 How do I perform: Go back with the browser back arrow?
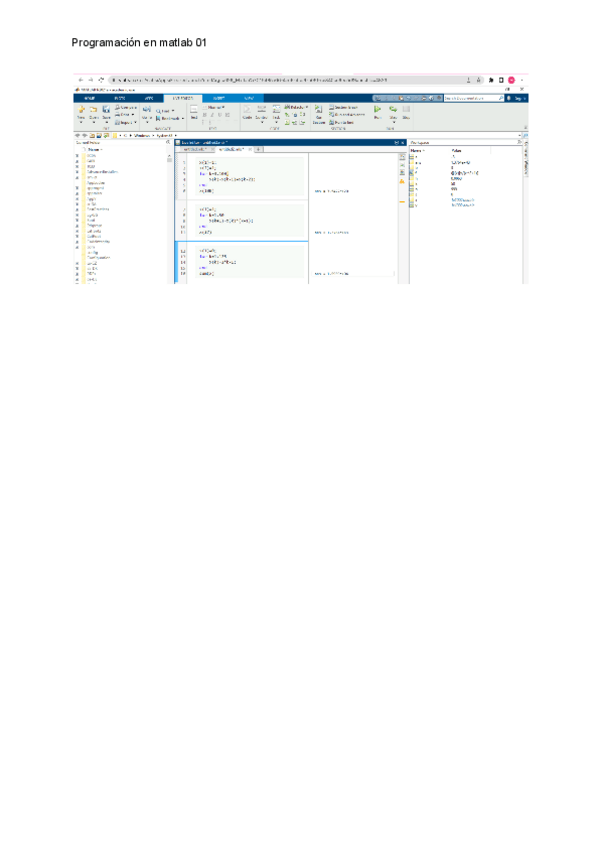coord(81,80)
